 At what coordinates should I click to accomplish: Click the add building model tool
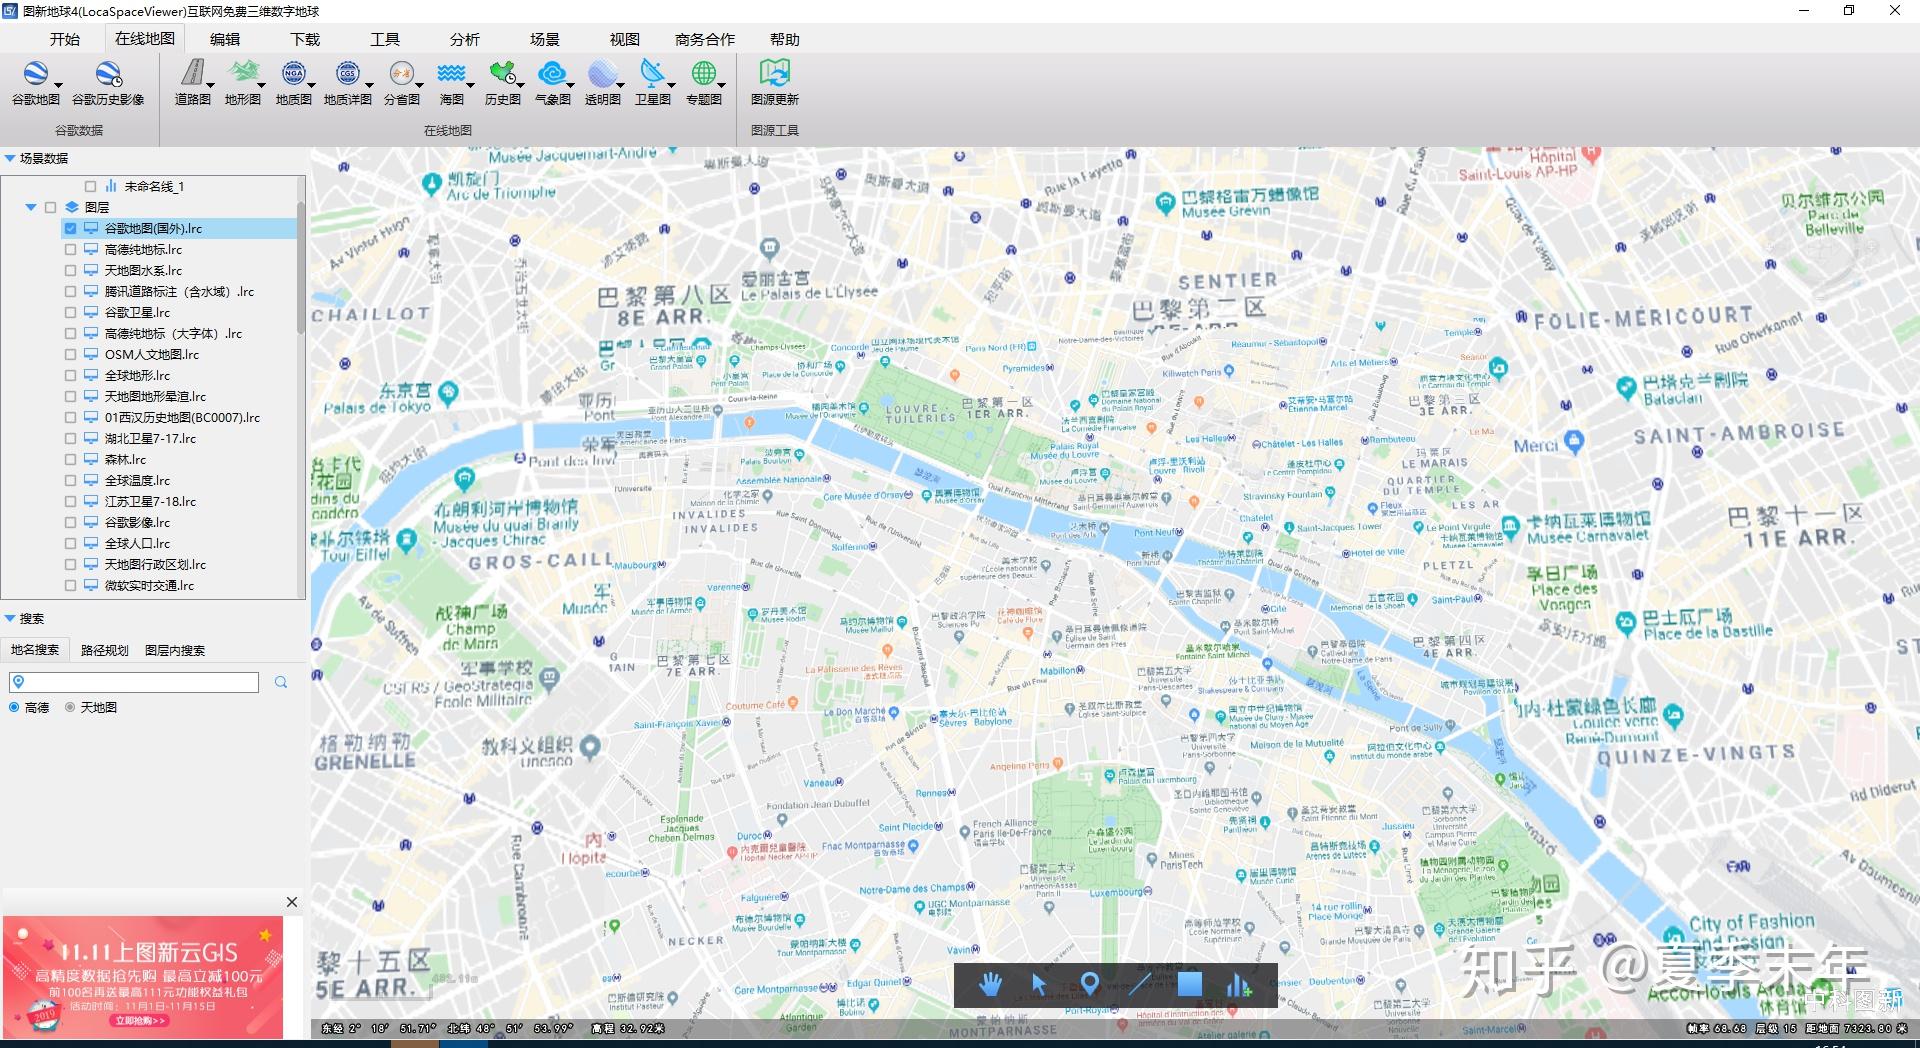click(1239, 985)
